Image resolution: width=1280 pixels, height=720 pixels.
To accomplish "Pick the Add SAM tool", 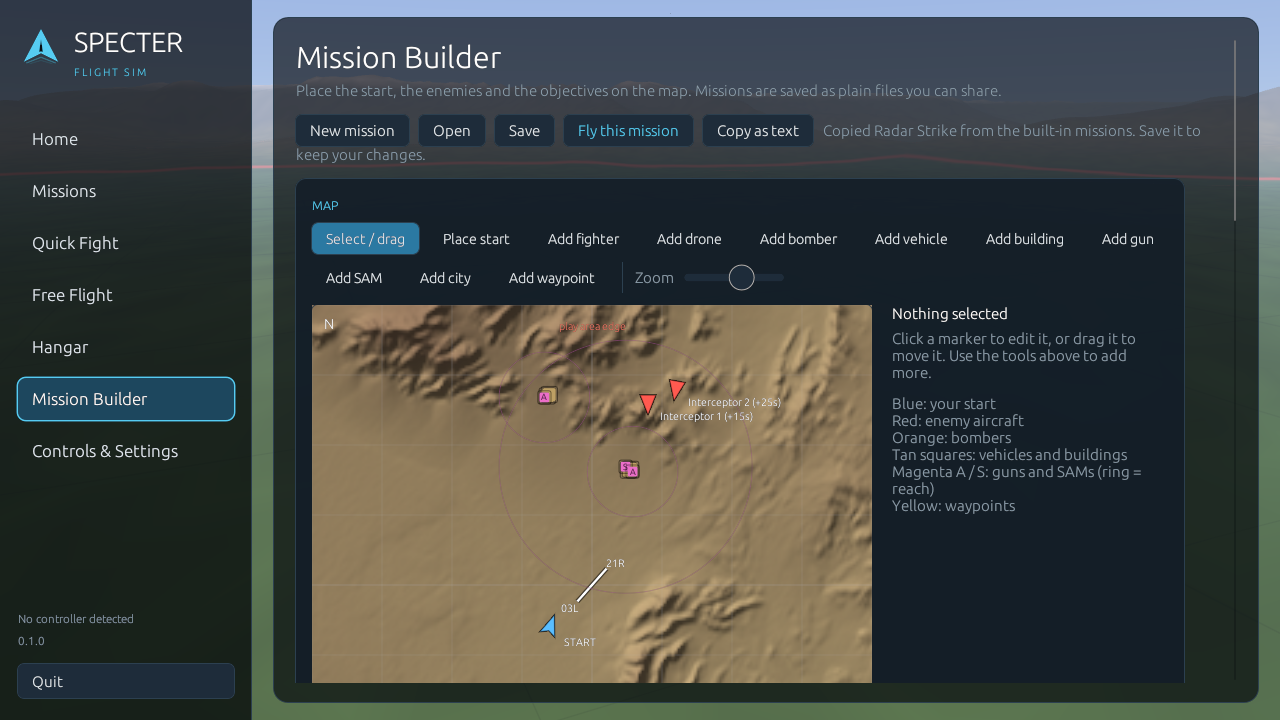I will pos(354,278).
